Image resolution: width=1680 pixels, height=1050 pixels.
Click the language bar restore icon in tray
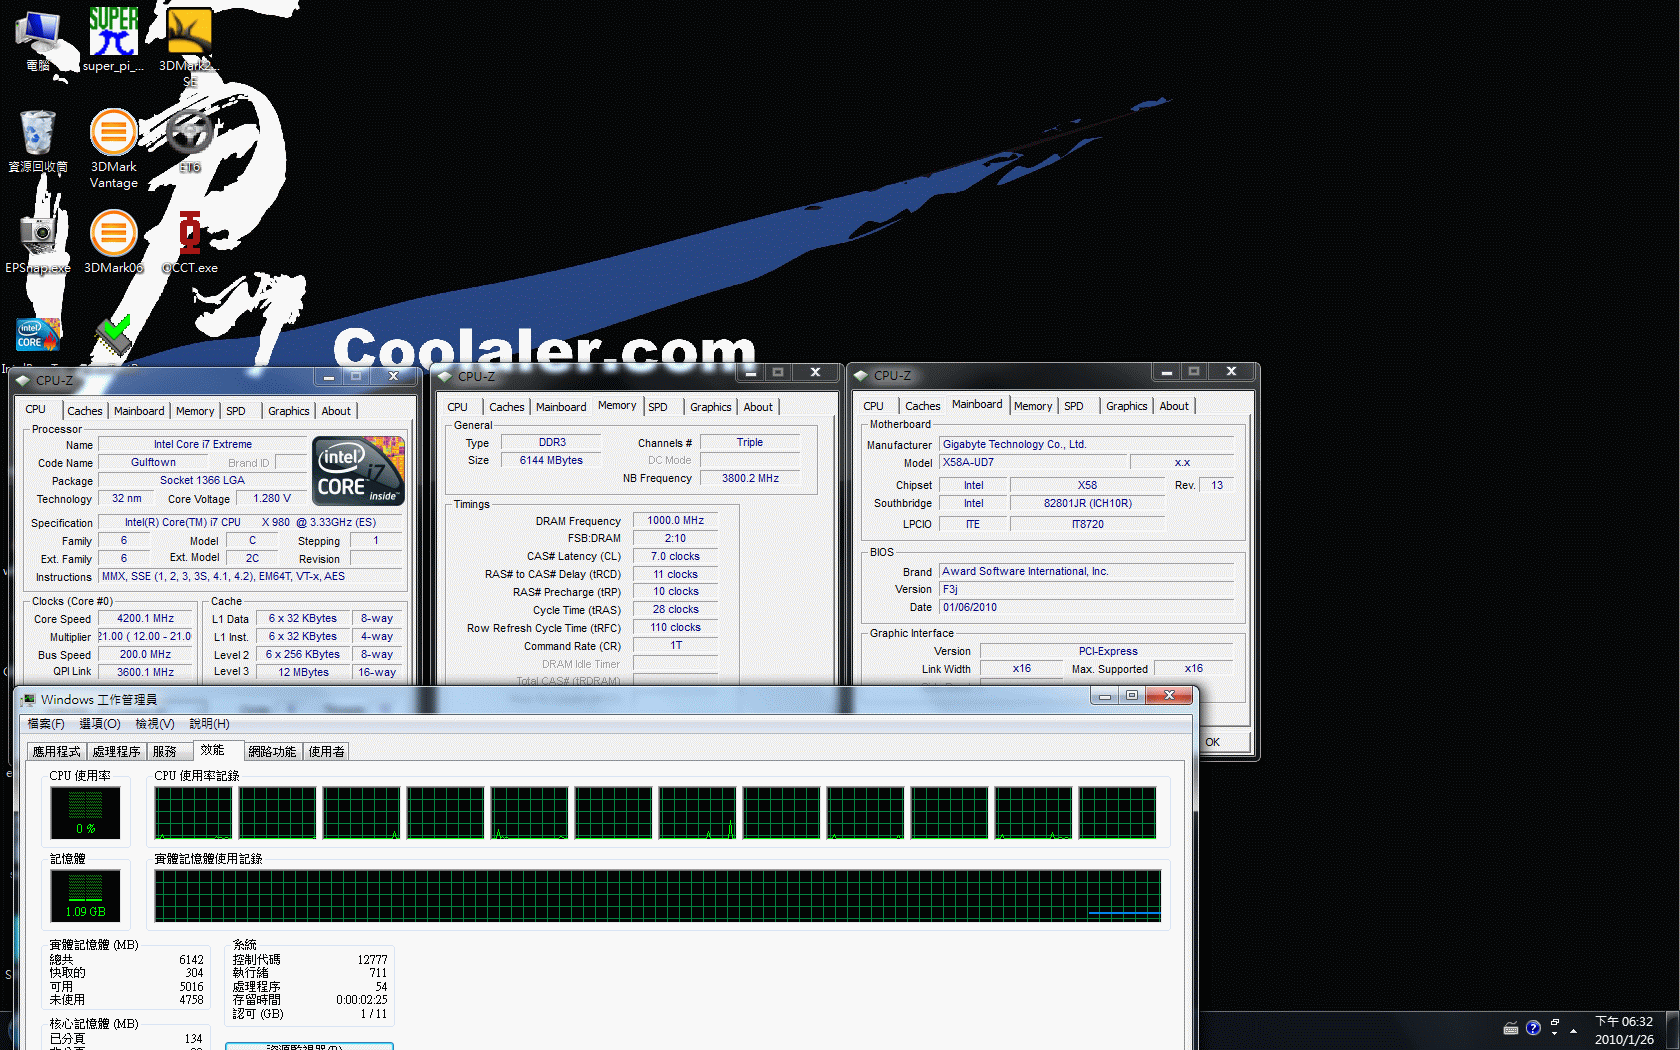click(x=1555, y=1023)
